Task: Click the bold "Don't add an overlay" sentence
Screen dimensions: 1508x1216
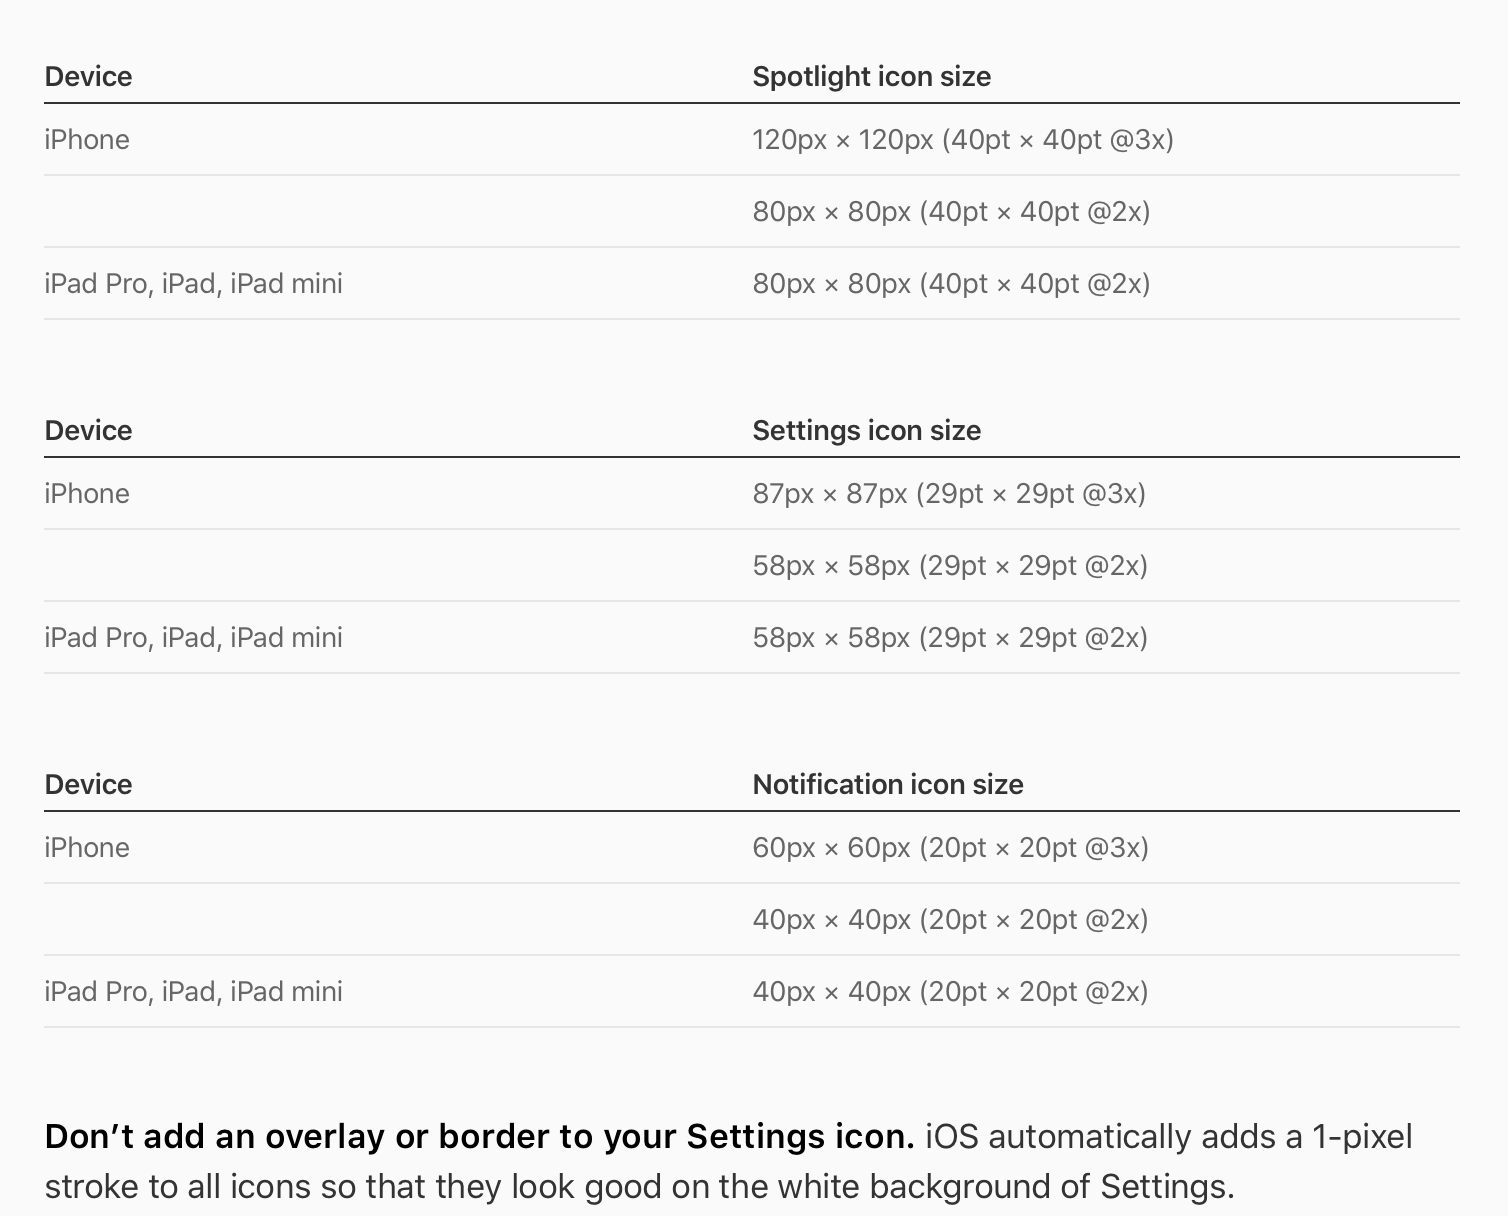Action: pyautogui.click(x=479, y=1137)
